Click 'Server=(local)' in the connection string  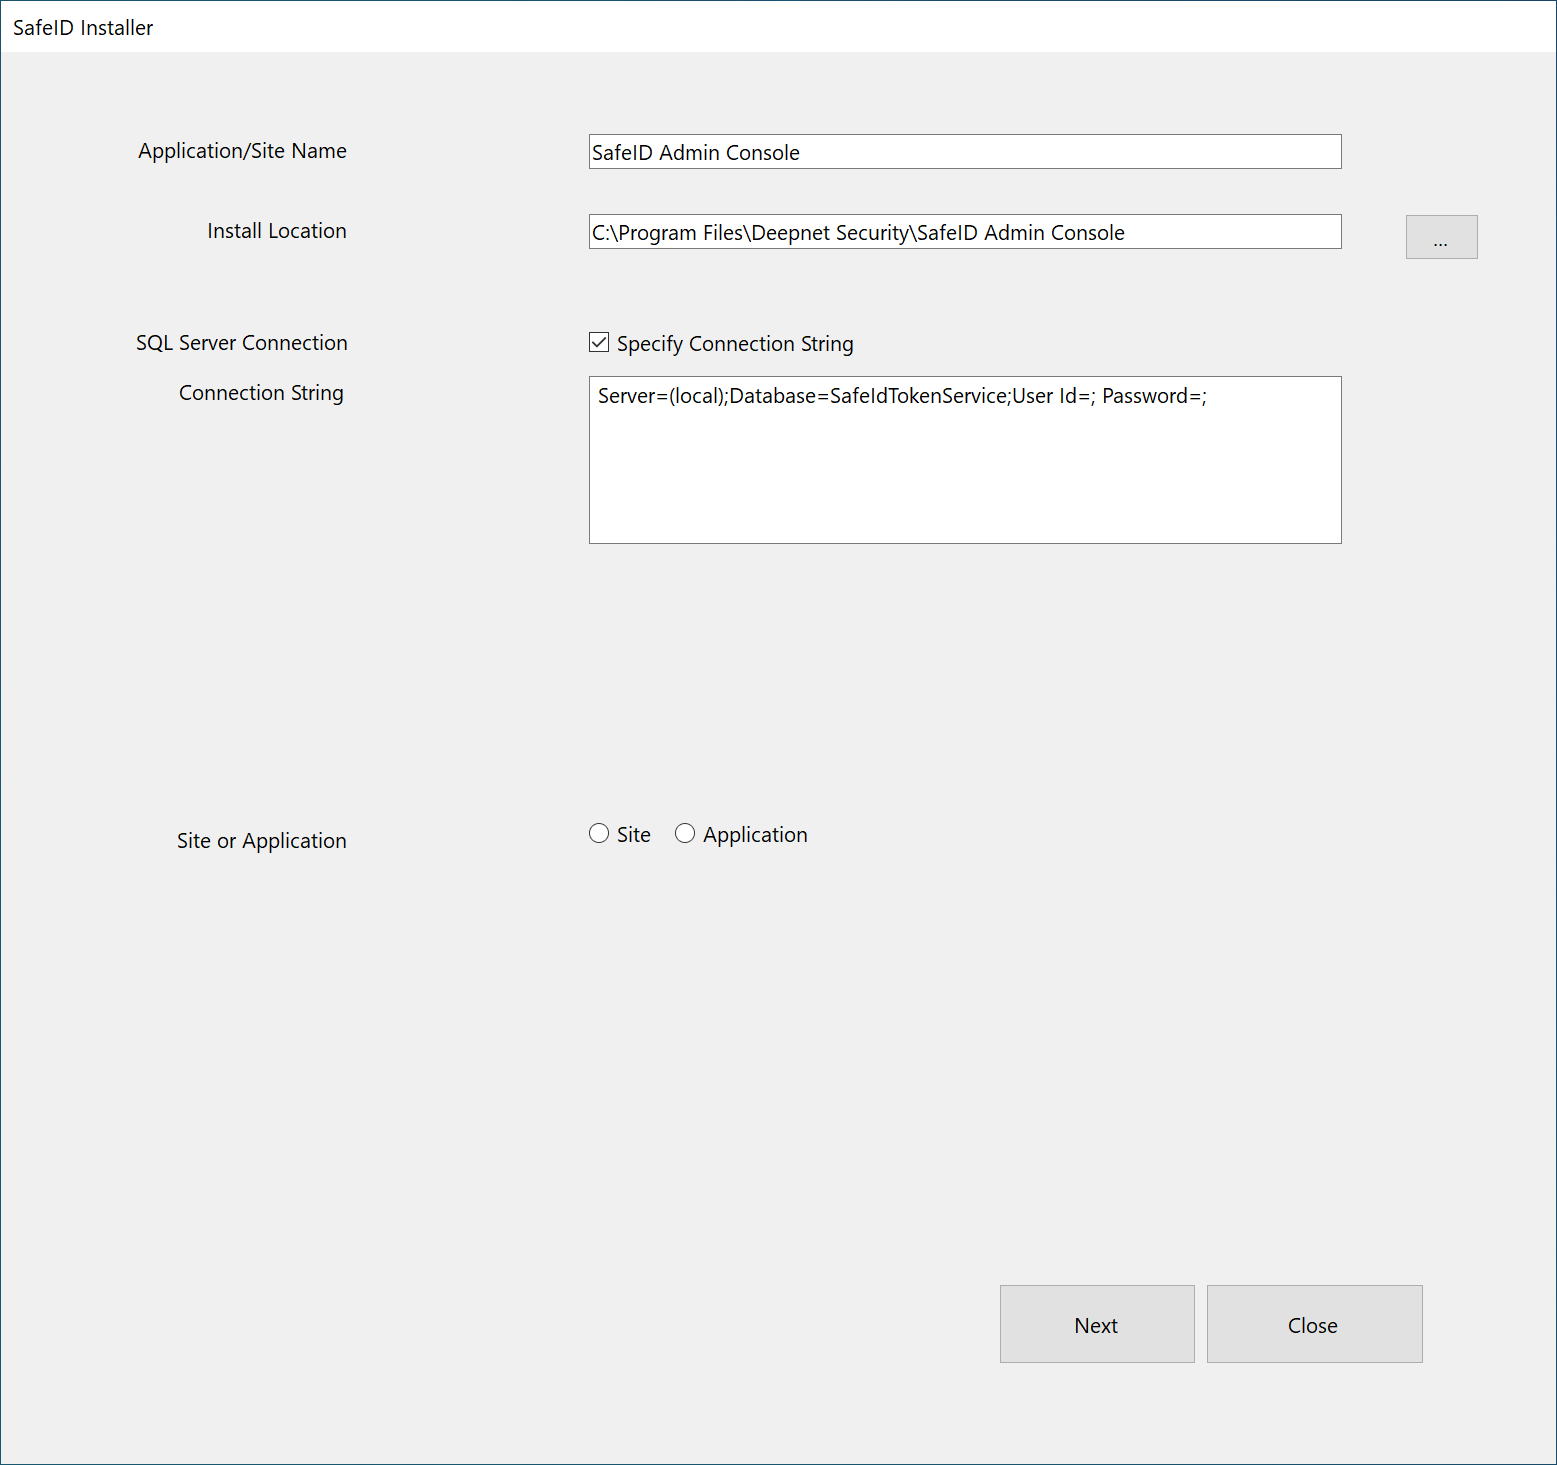click(661, 396)
